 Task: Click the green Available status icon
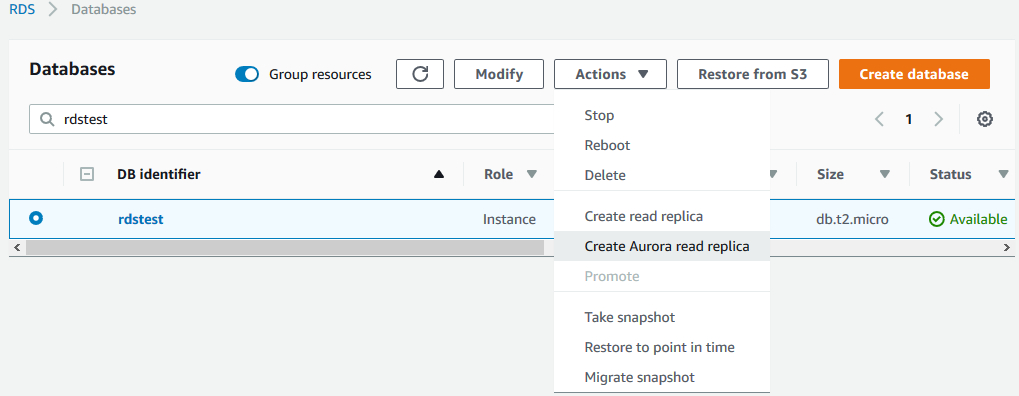[x=936, y=220]
